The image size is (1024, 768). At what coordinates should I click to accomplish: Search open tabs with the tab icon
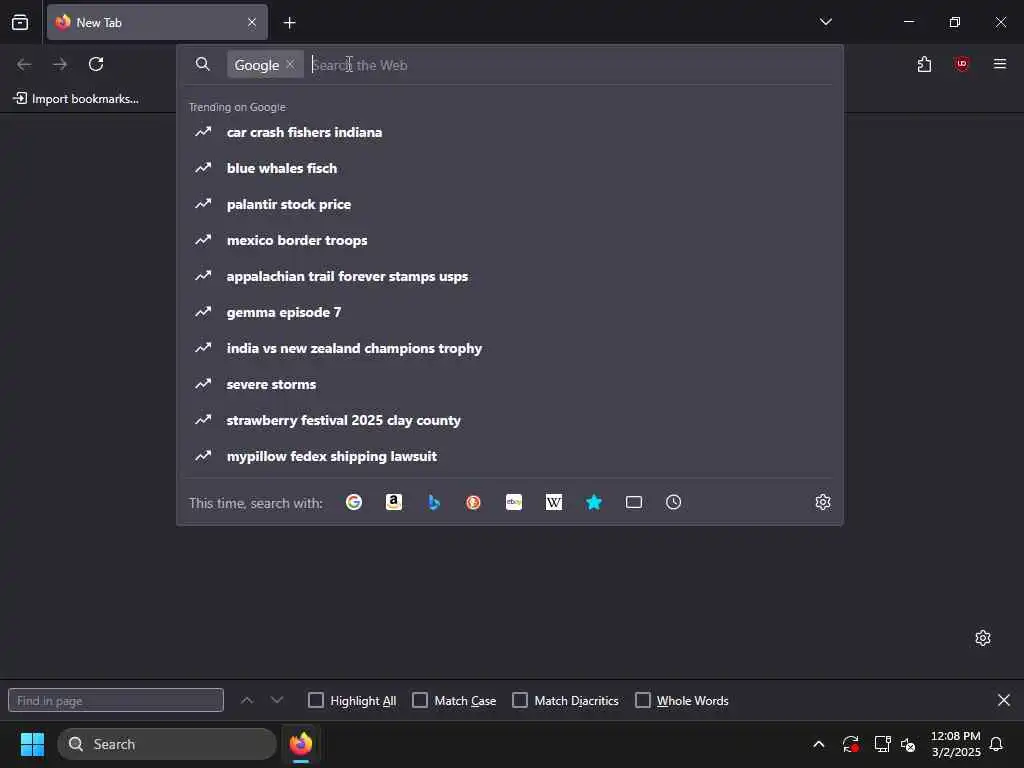(x=633, y=502)
